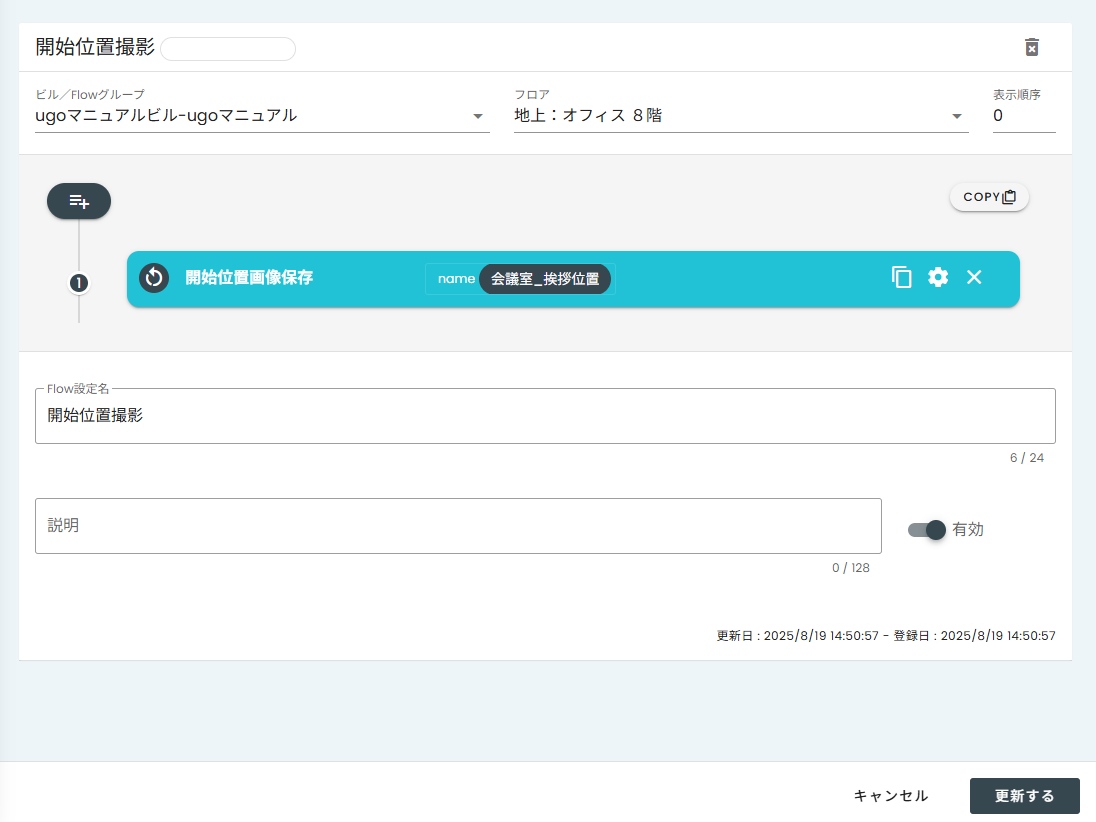Click the Flow設定名 text field
The image size is (1096, 822).
[545, 416]
